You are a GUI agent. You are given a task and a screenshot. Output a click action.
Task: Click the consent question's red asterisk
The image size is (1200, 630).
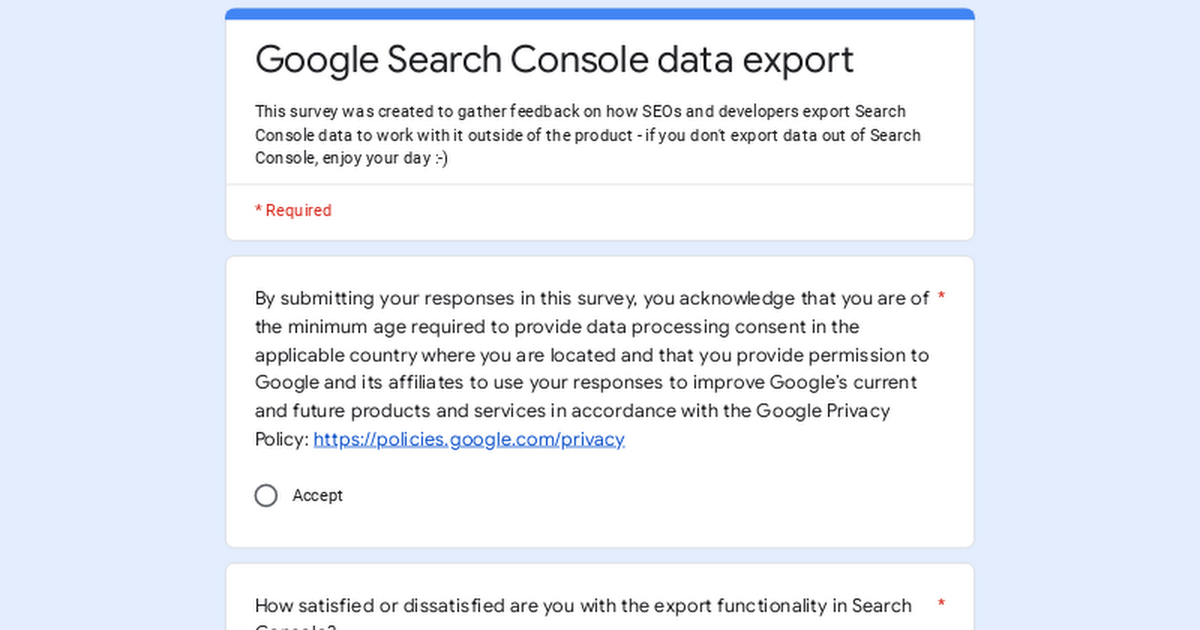click(941, 298)
